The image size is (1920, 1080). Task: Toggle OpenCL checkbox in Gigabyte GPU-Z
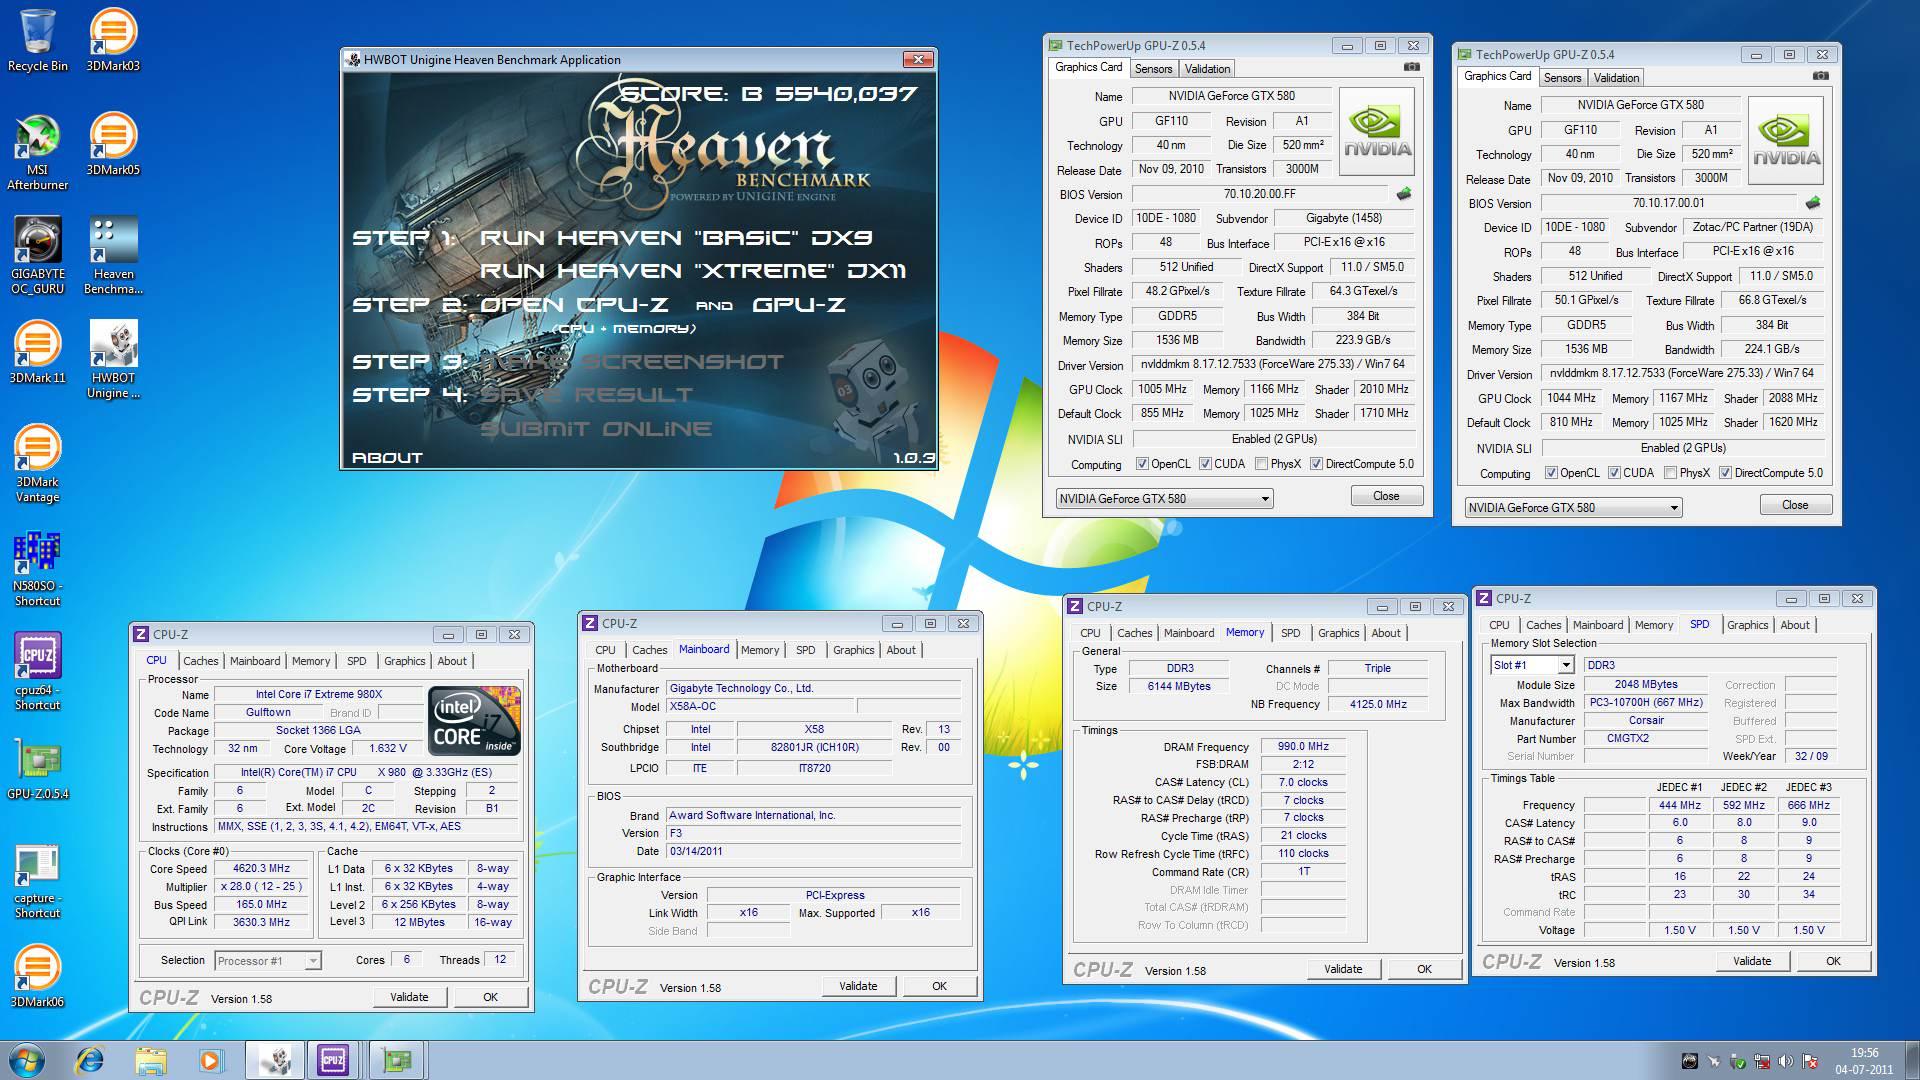point(1142,464)
